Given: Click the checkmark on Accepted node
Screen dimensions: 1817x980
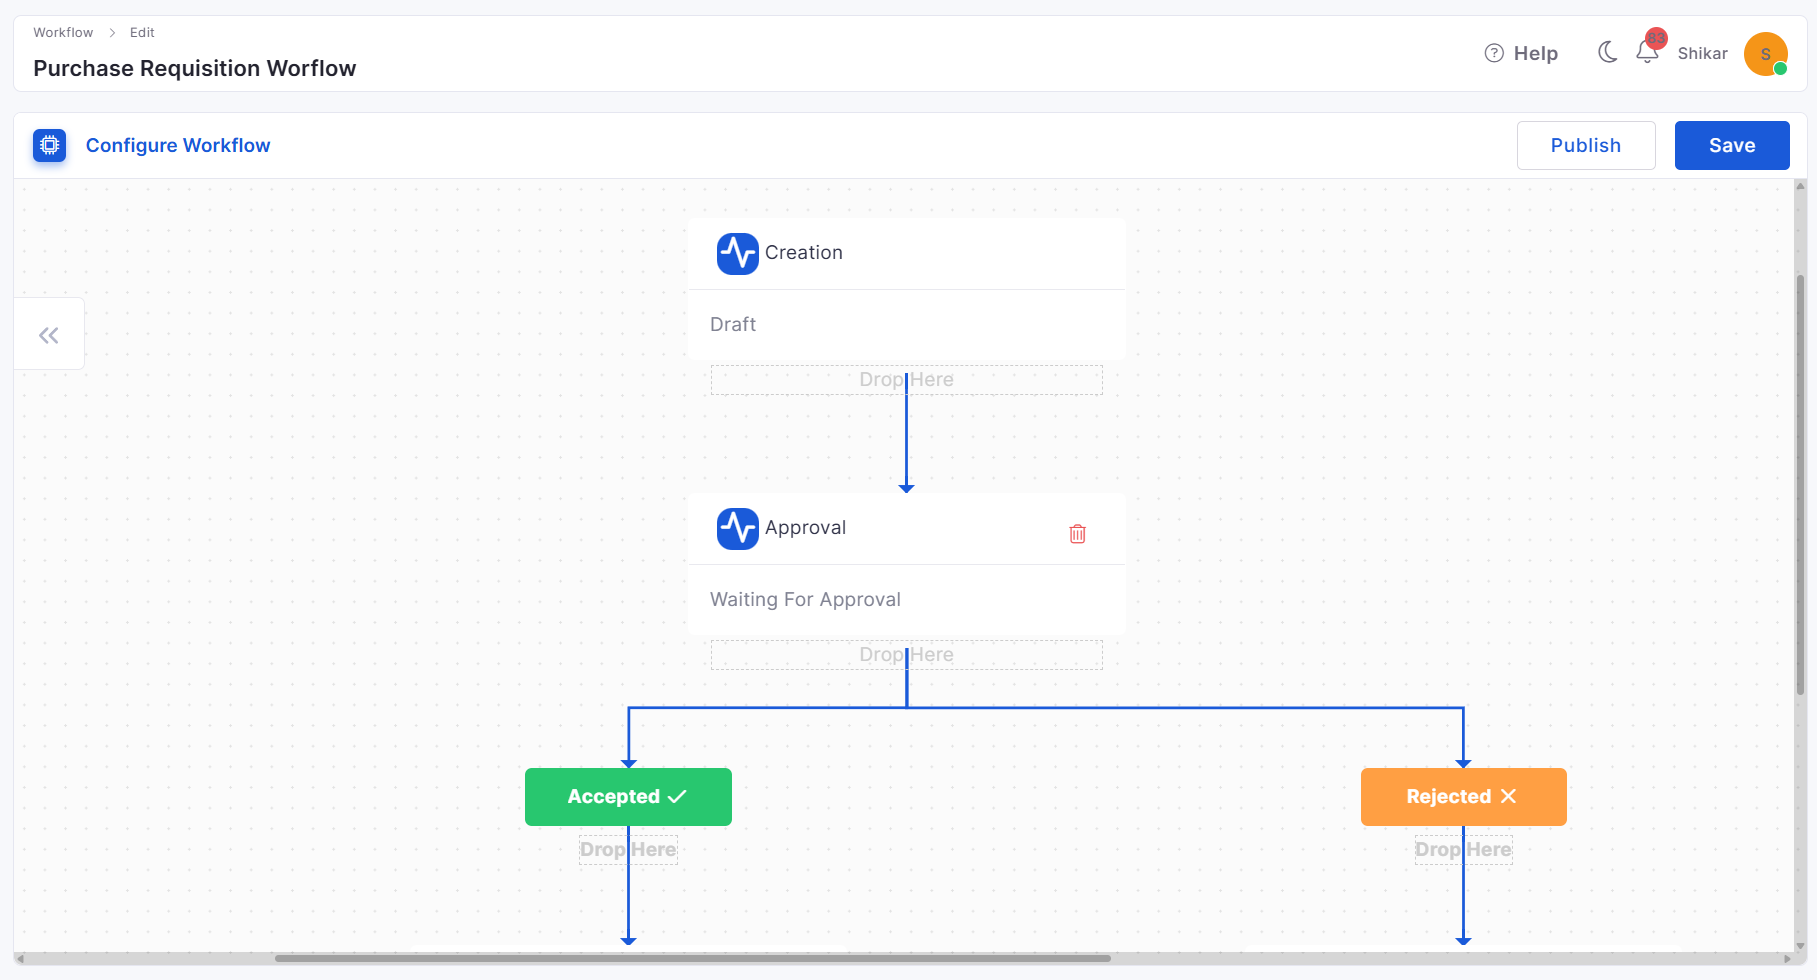Looking at the screenshot, I should (677, 796).
